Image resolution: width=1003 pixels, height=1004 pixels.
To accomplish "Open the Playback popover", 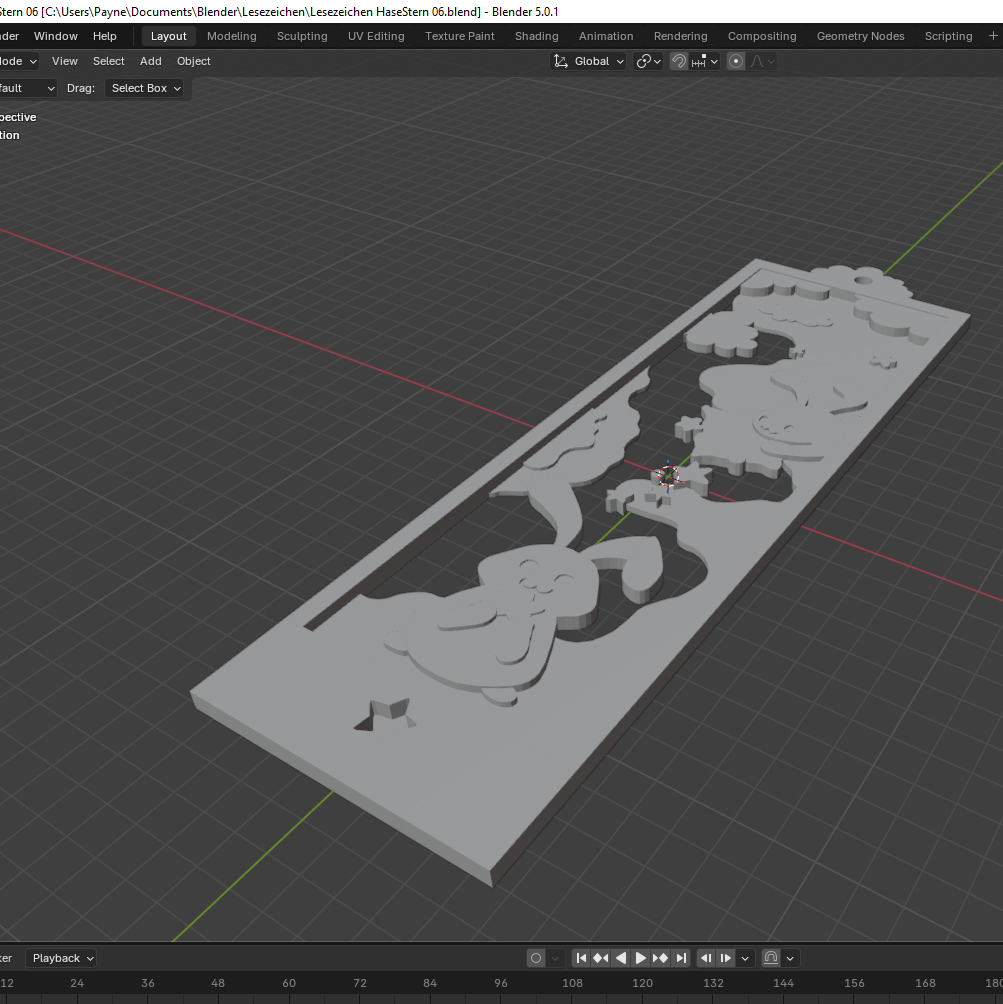I will point(62,958).
